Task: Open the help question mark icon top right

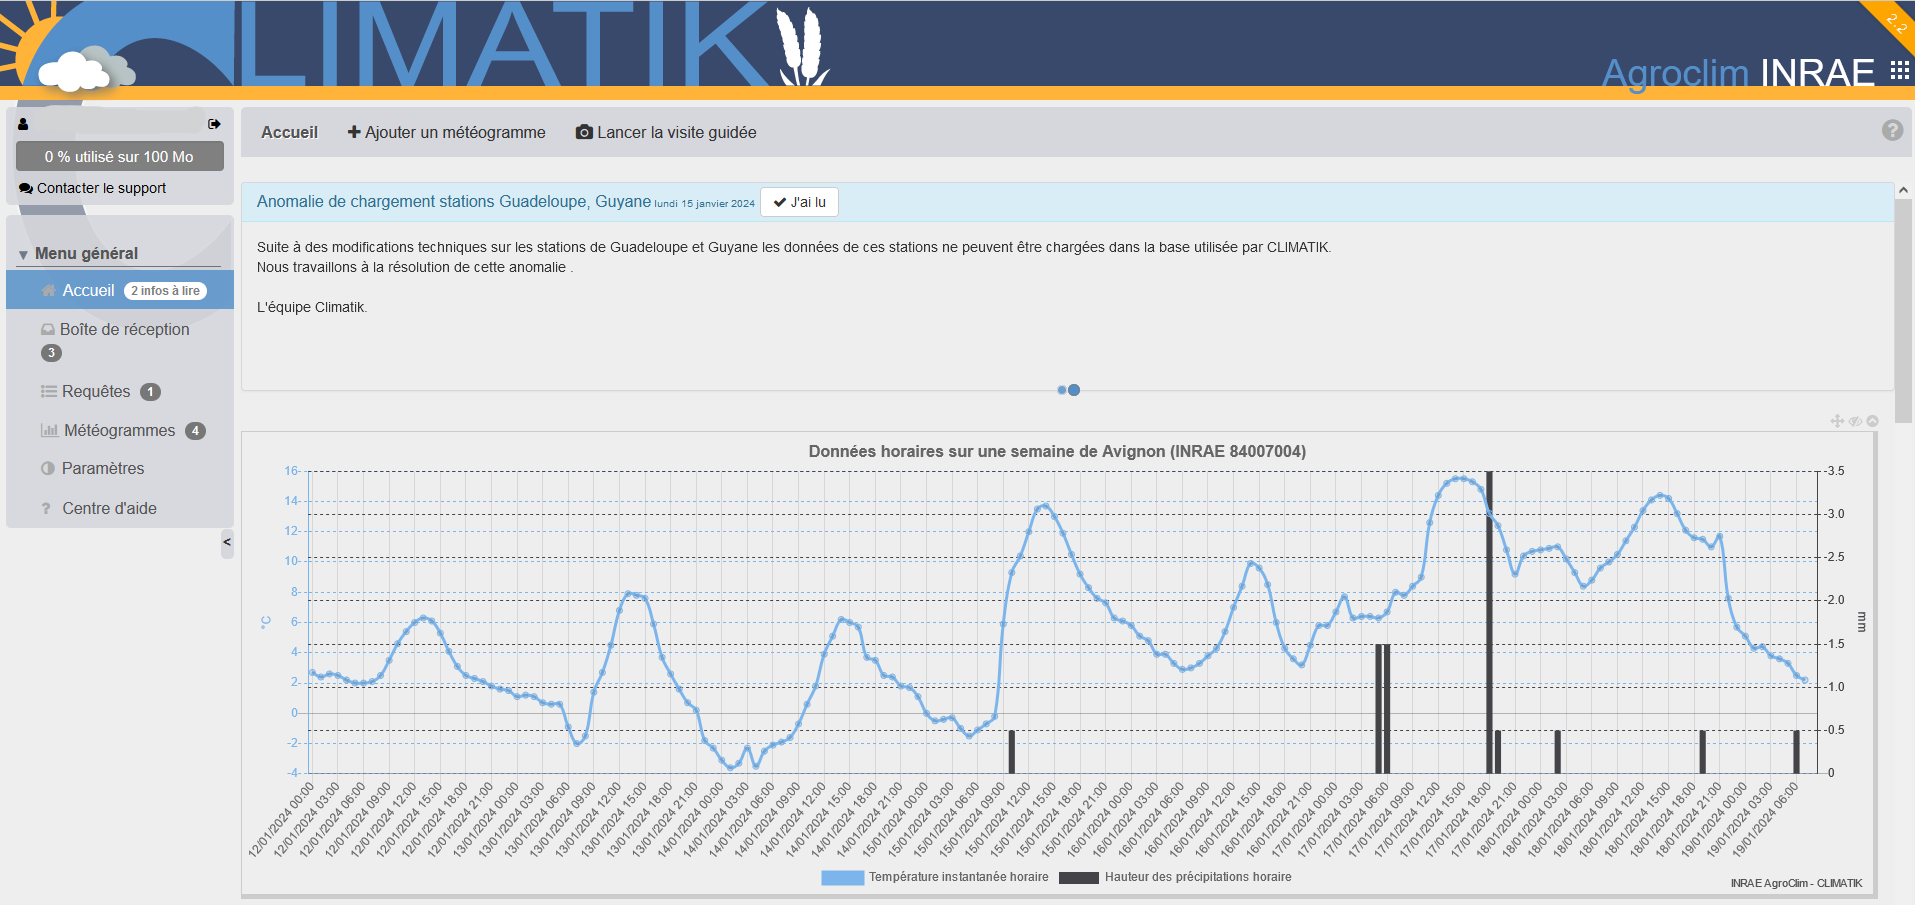Action: click(x=1892, y=131)
